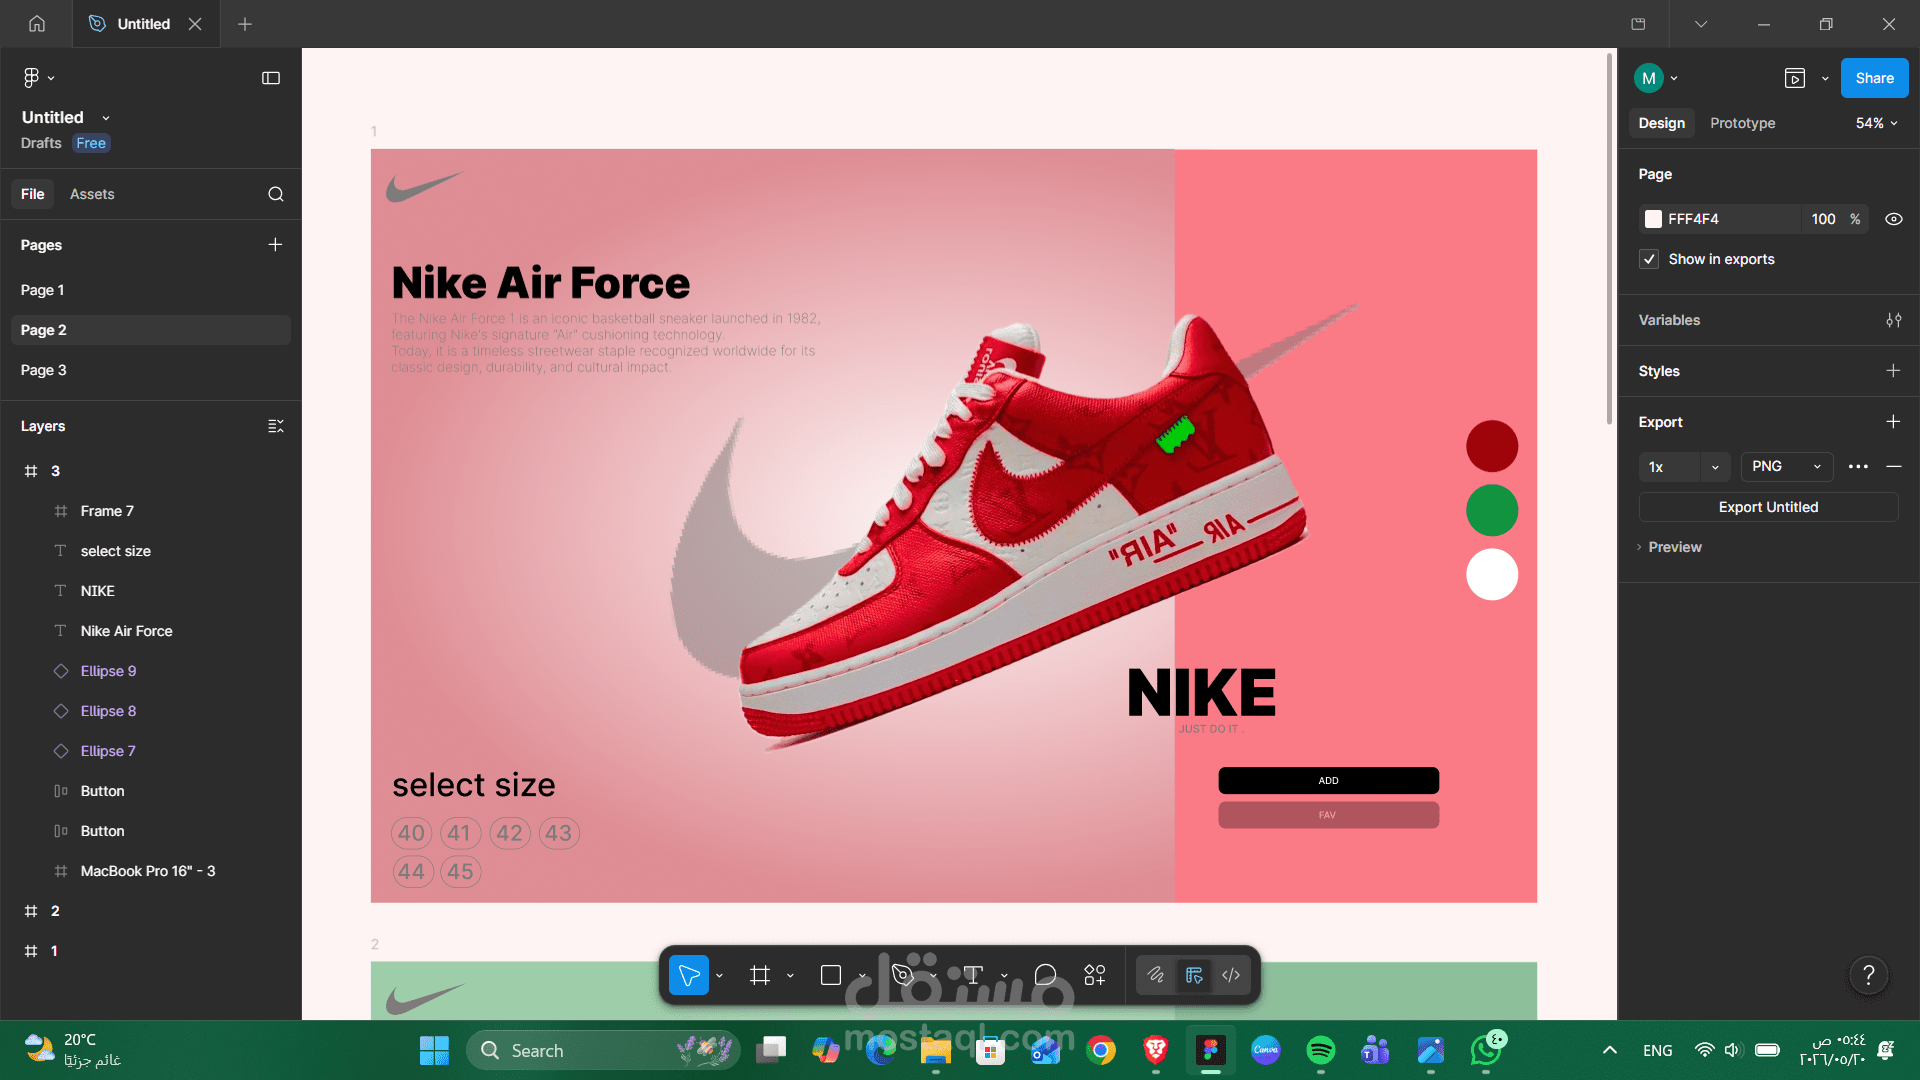Open Google Chrome from the taskbar
Screen dimensions: 1920x1080
click(1101, 1050)
